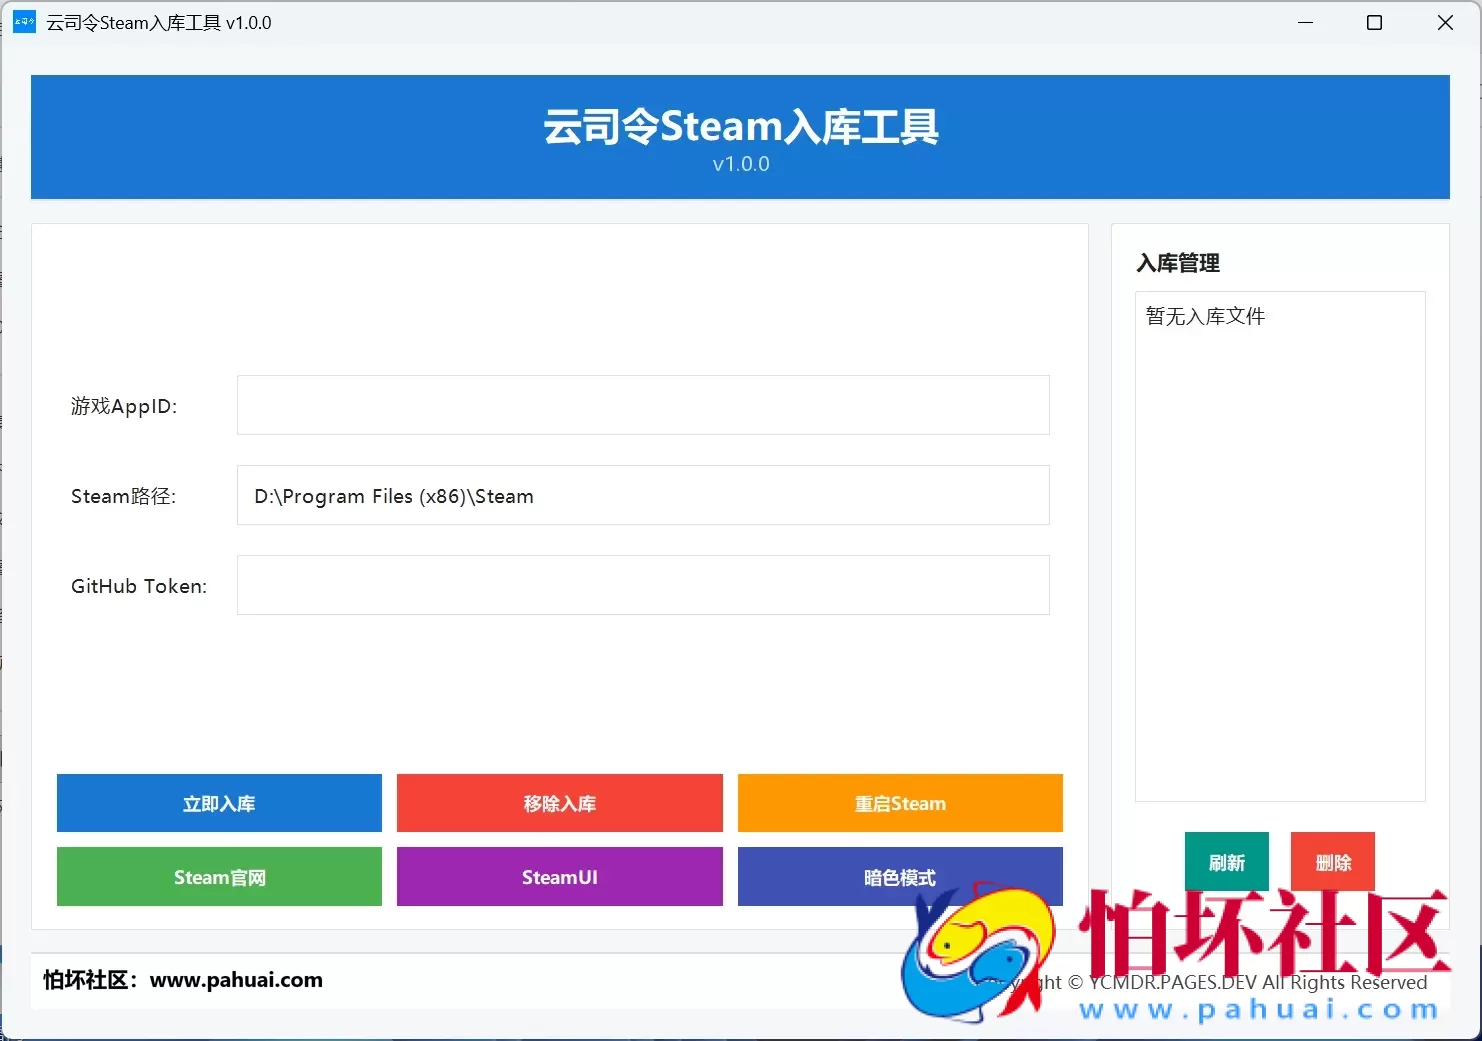1482x1041 pixels.
Task: Click the 刷新 refresh button
Action: point(1226,861)
